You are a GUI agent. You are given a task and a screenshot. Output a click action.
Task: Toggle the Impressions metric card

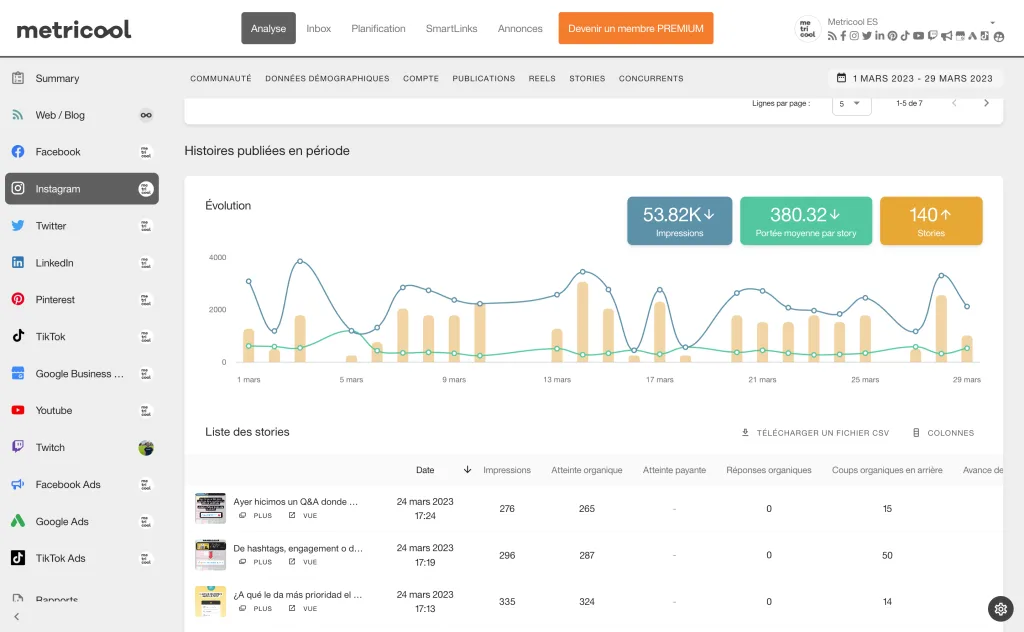(x=679, y=220)
